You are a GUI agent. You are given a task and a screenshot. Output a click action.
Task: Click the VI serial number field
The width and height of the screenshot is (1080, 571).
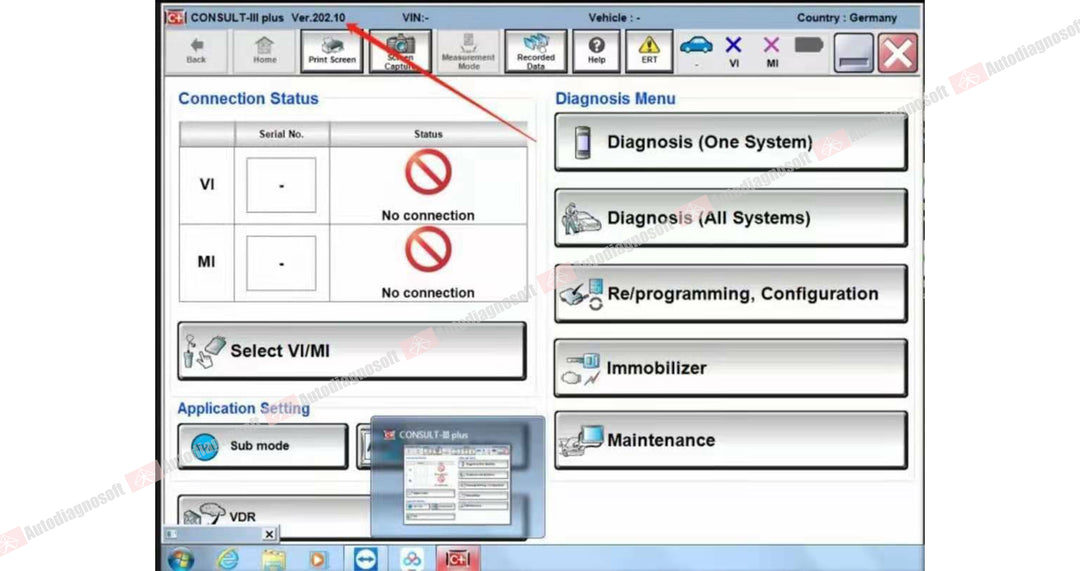tap(281, 185)
